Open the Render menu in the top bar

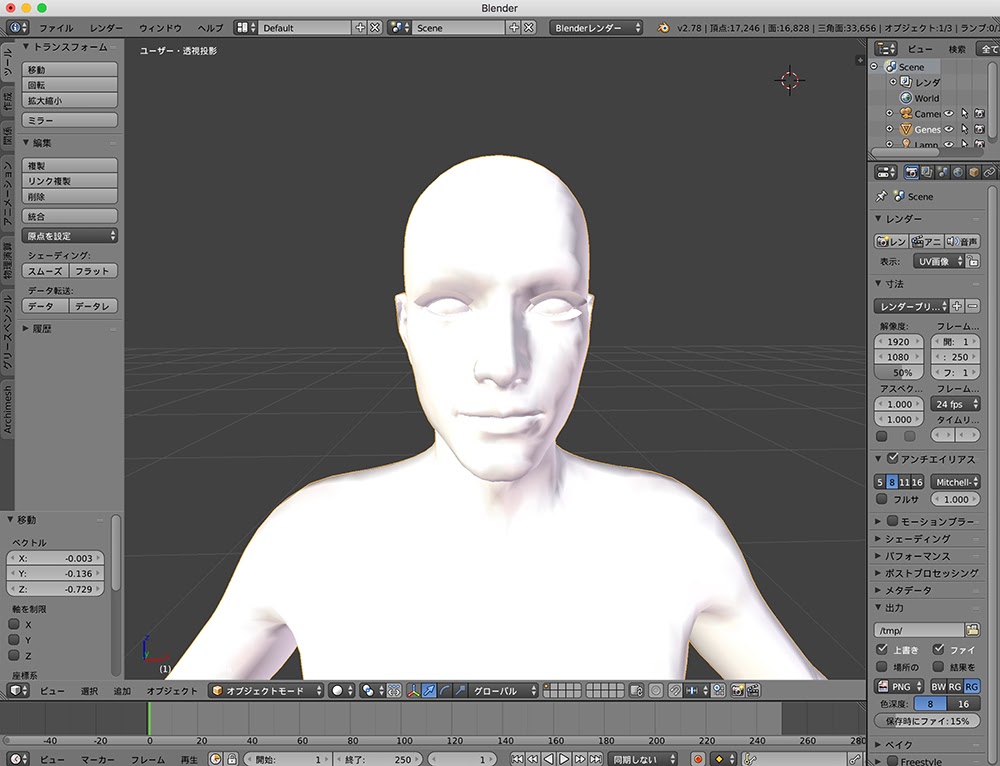pyautogui.click(x=106, y=28)
